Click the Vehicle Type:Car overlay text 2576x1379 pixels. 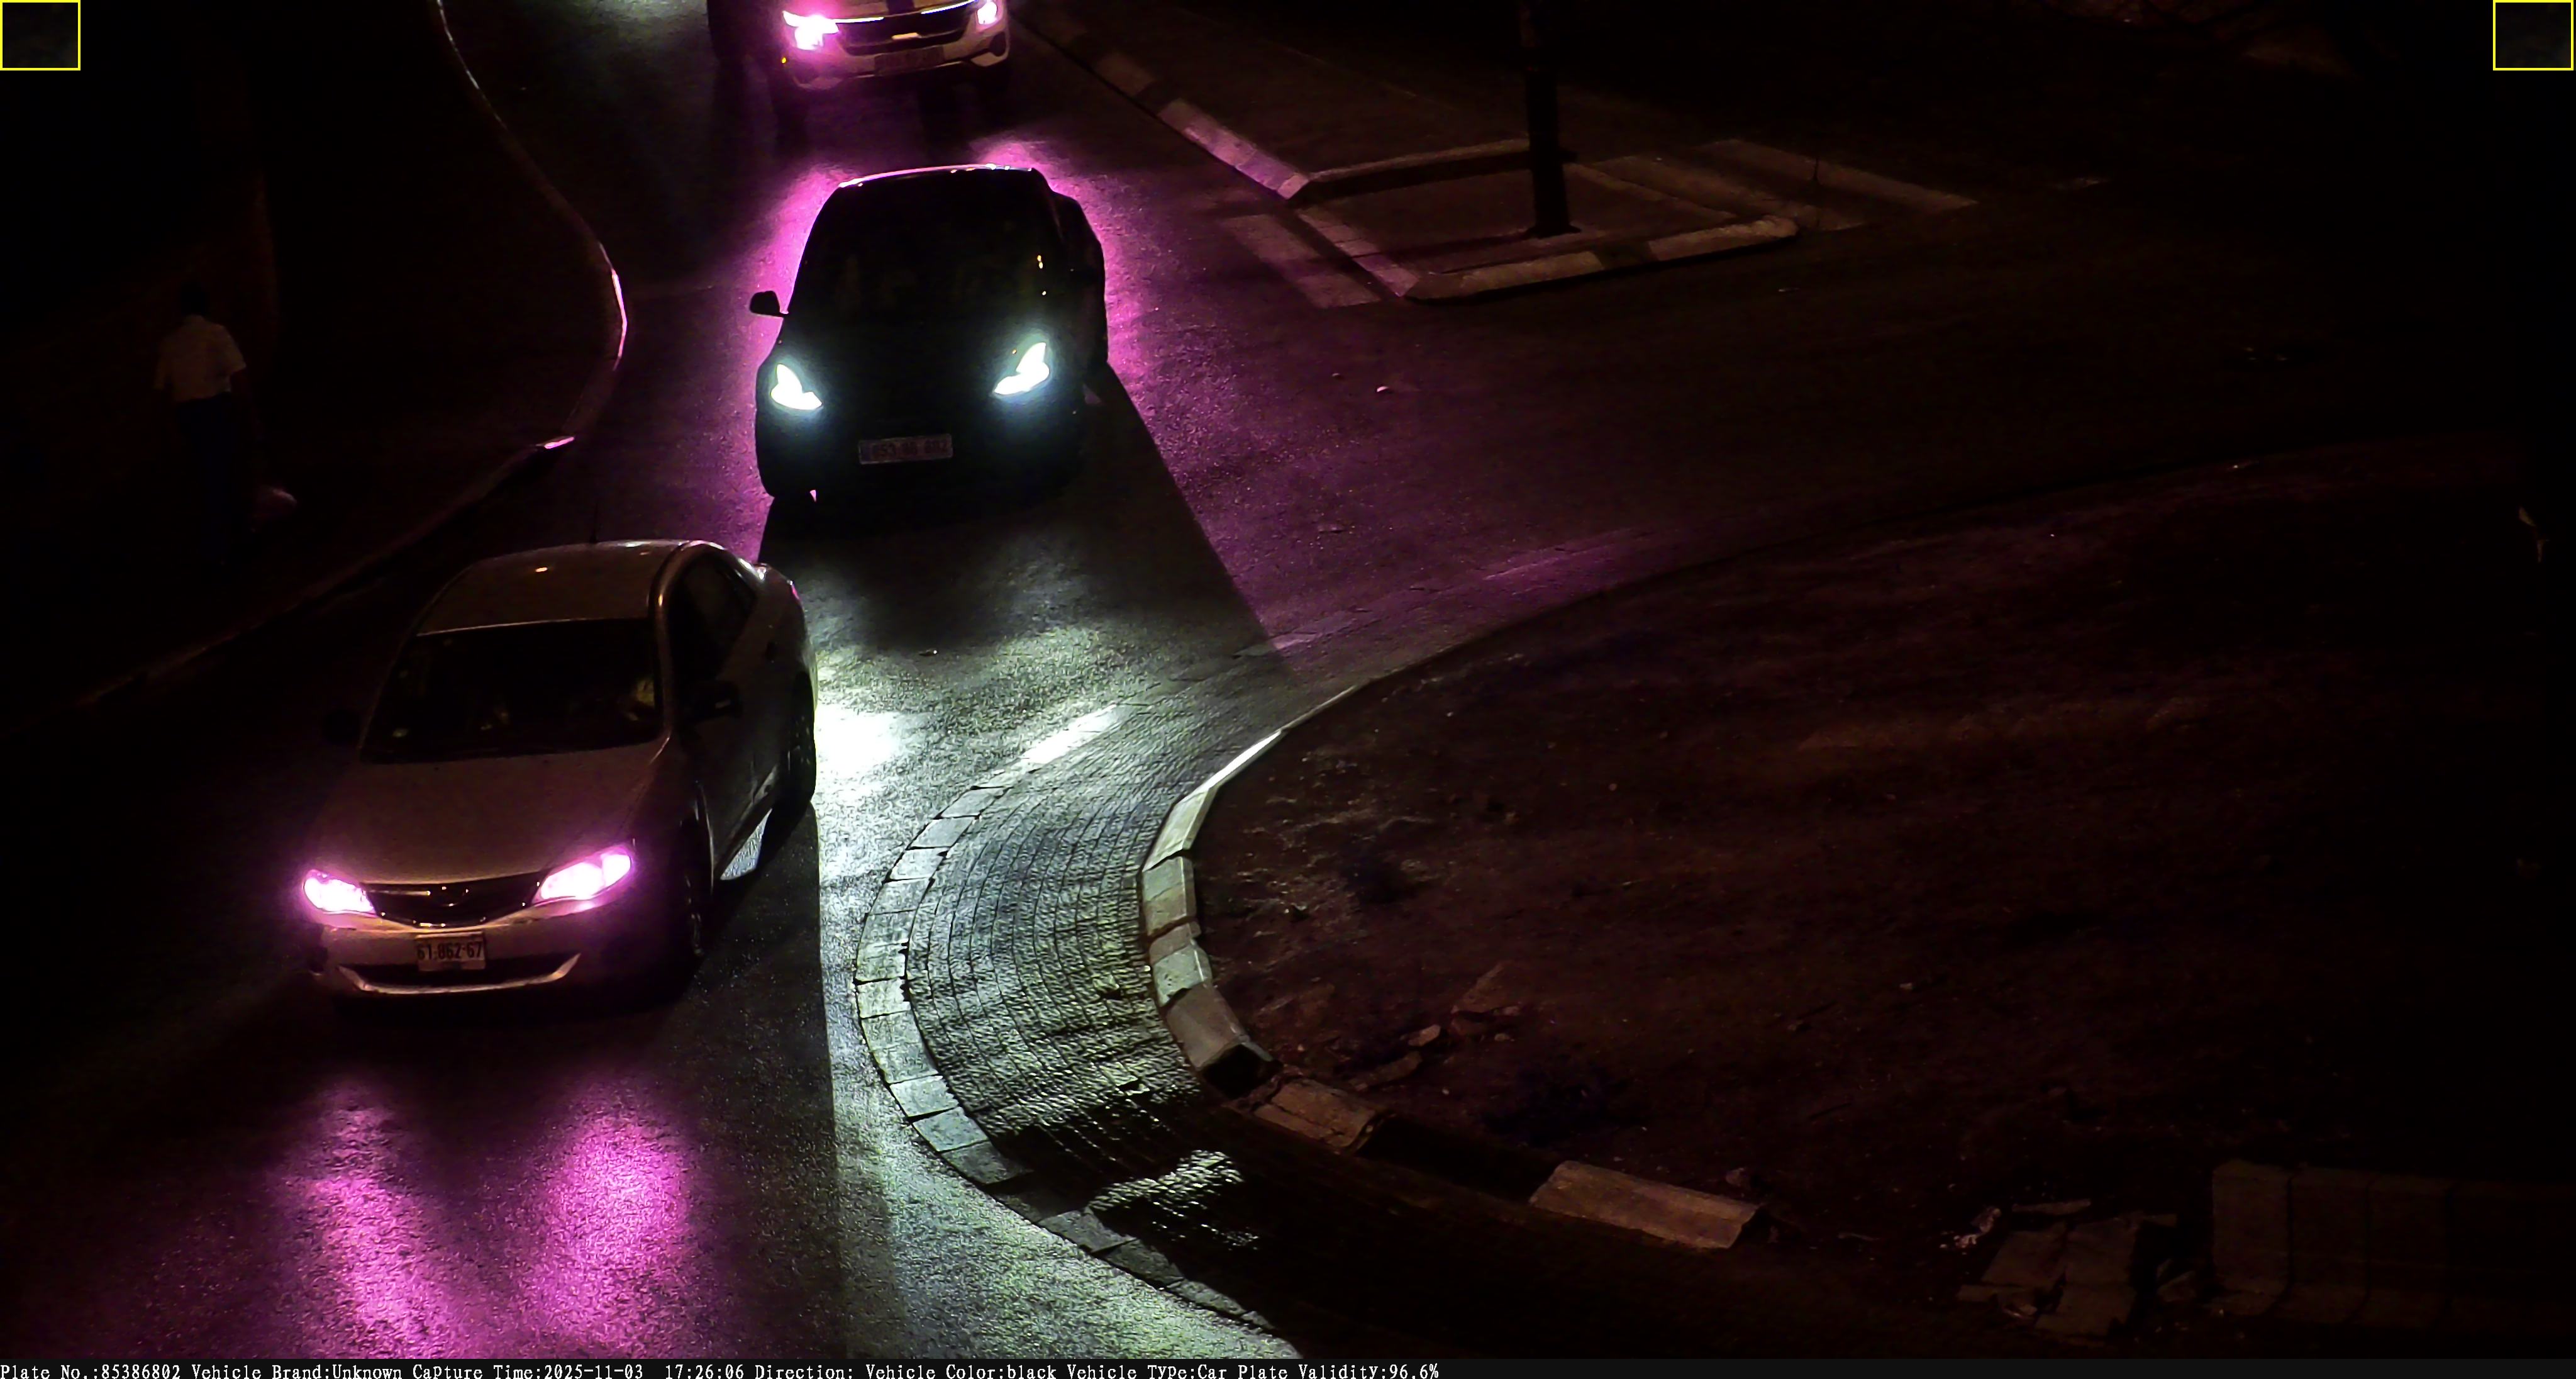coord(1147,1371)
